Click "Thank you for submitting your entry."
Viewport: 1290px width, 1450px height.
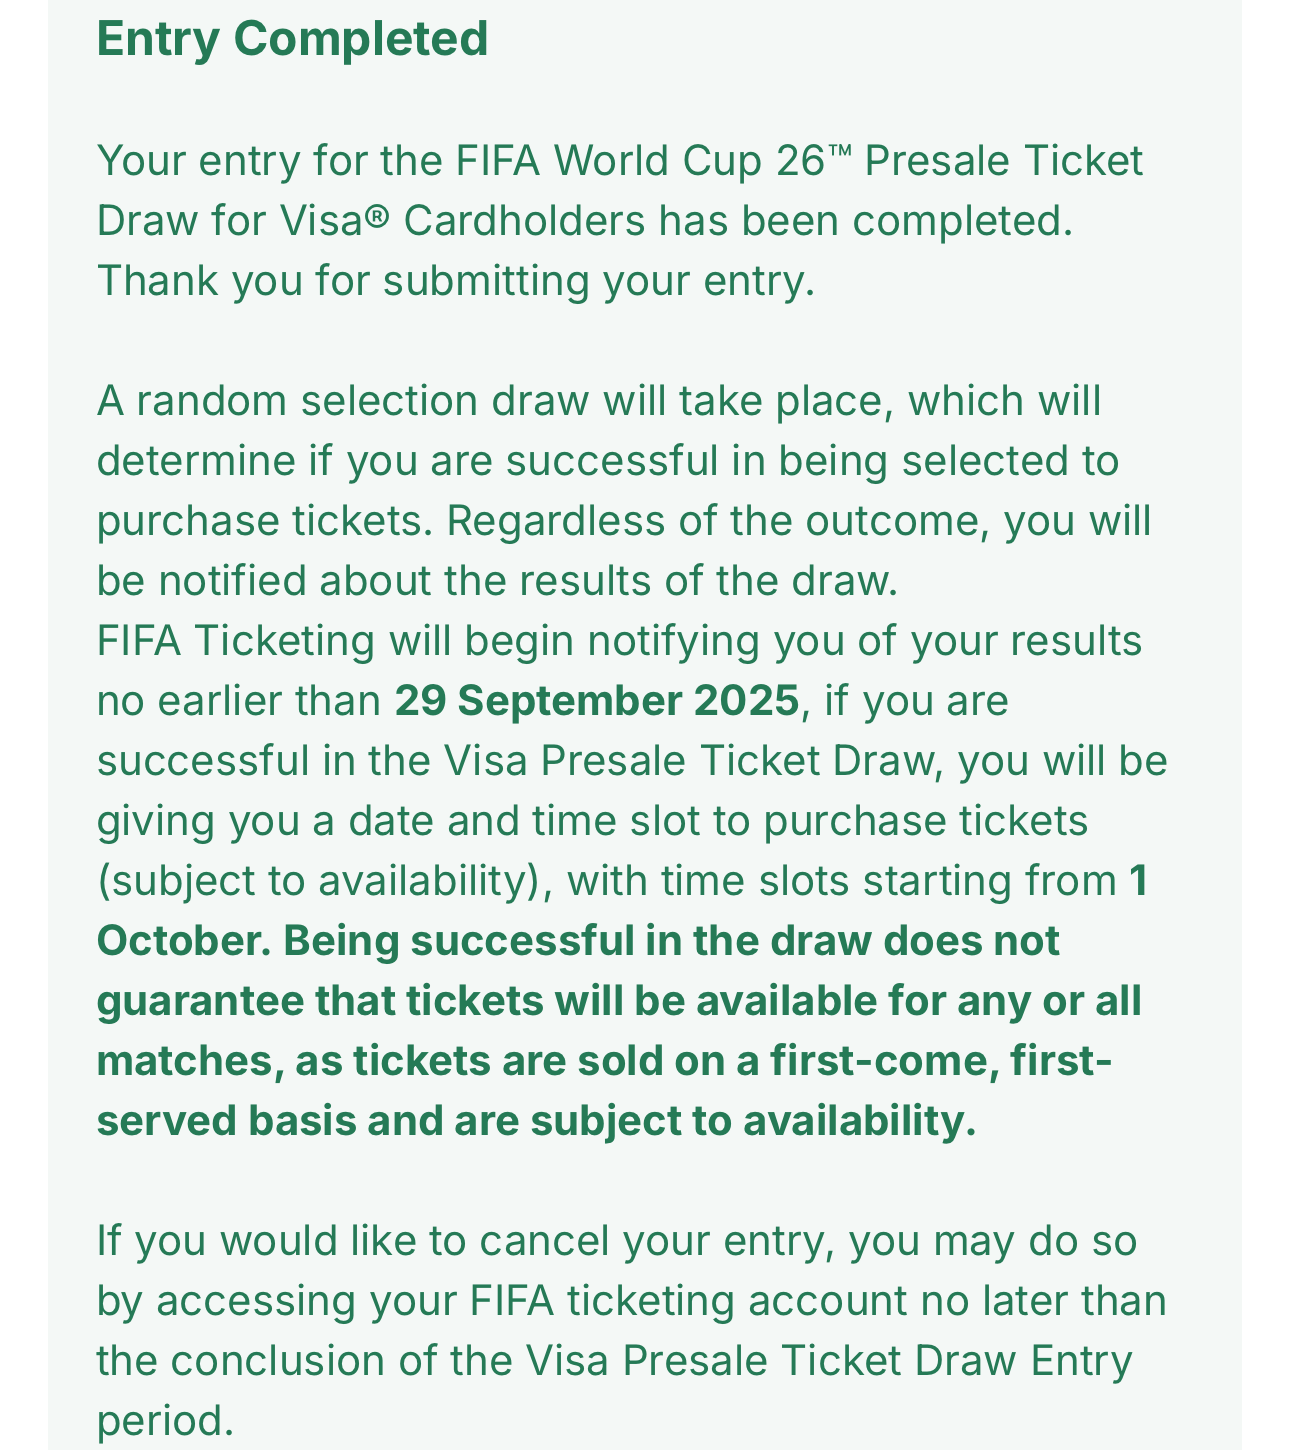[456, 281]
